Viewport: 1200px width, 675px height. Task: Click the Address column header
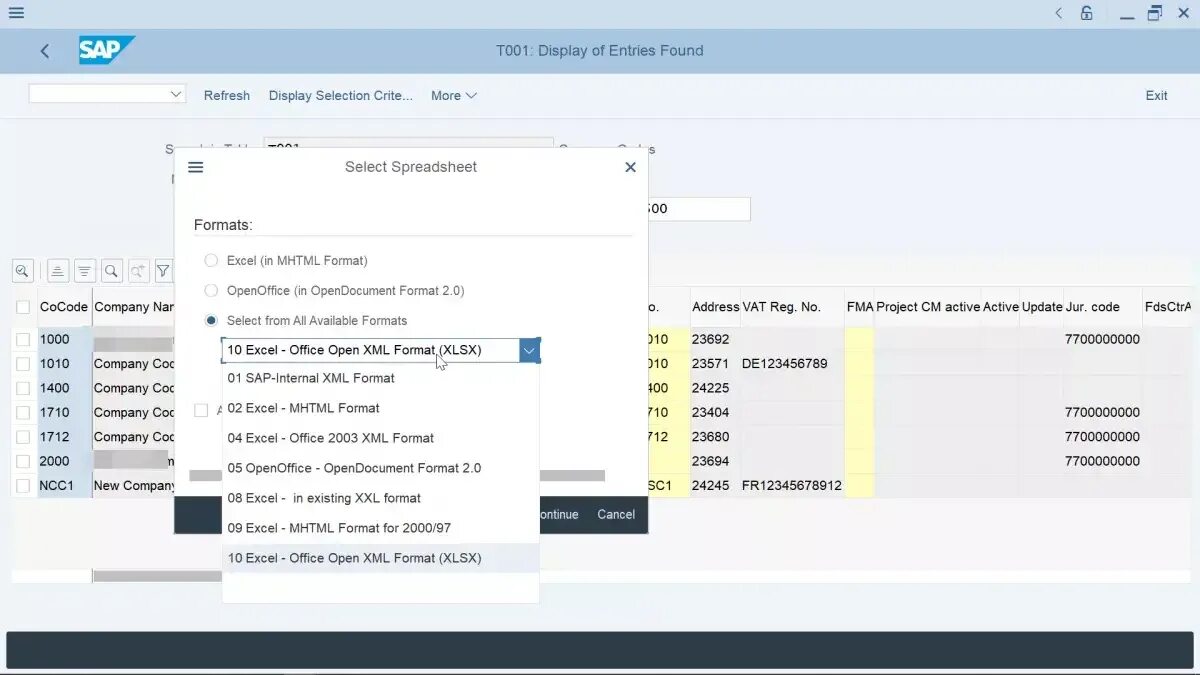(715, 307)
